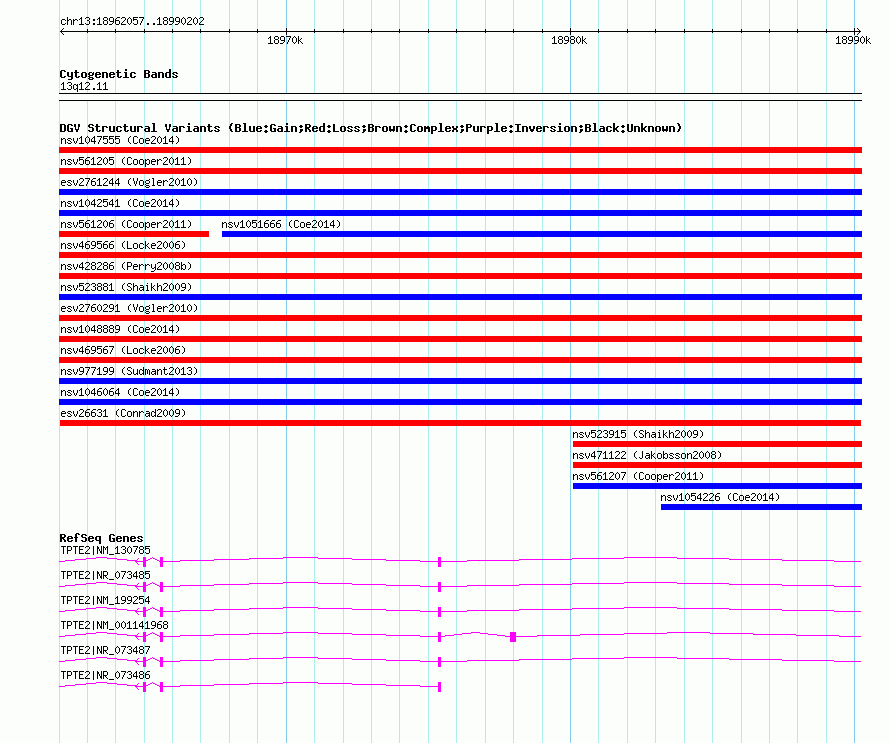Click the 18970k ruler position label
Image resolution: width=890 pixels, height=743 pixels.
tap(285, 40)
